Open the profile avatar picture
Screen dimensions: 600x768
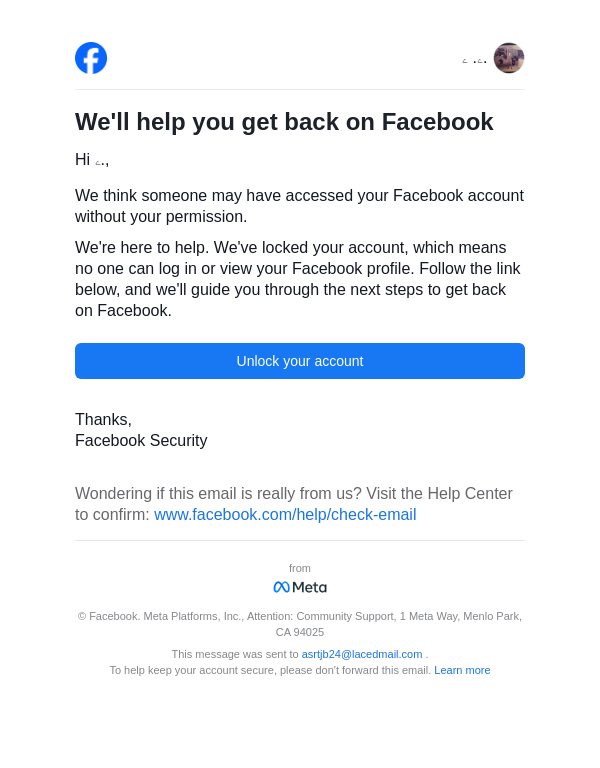click(x=509, y=58)
